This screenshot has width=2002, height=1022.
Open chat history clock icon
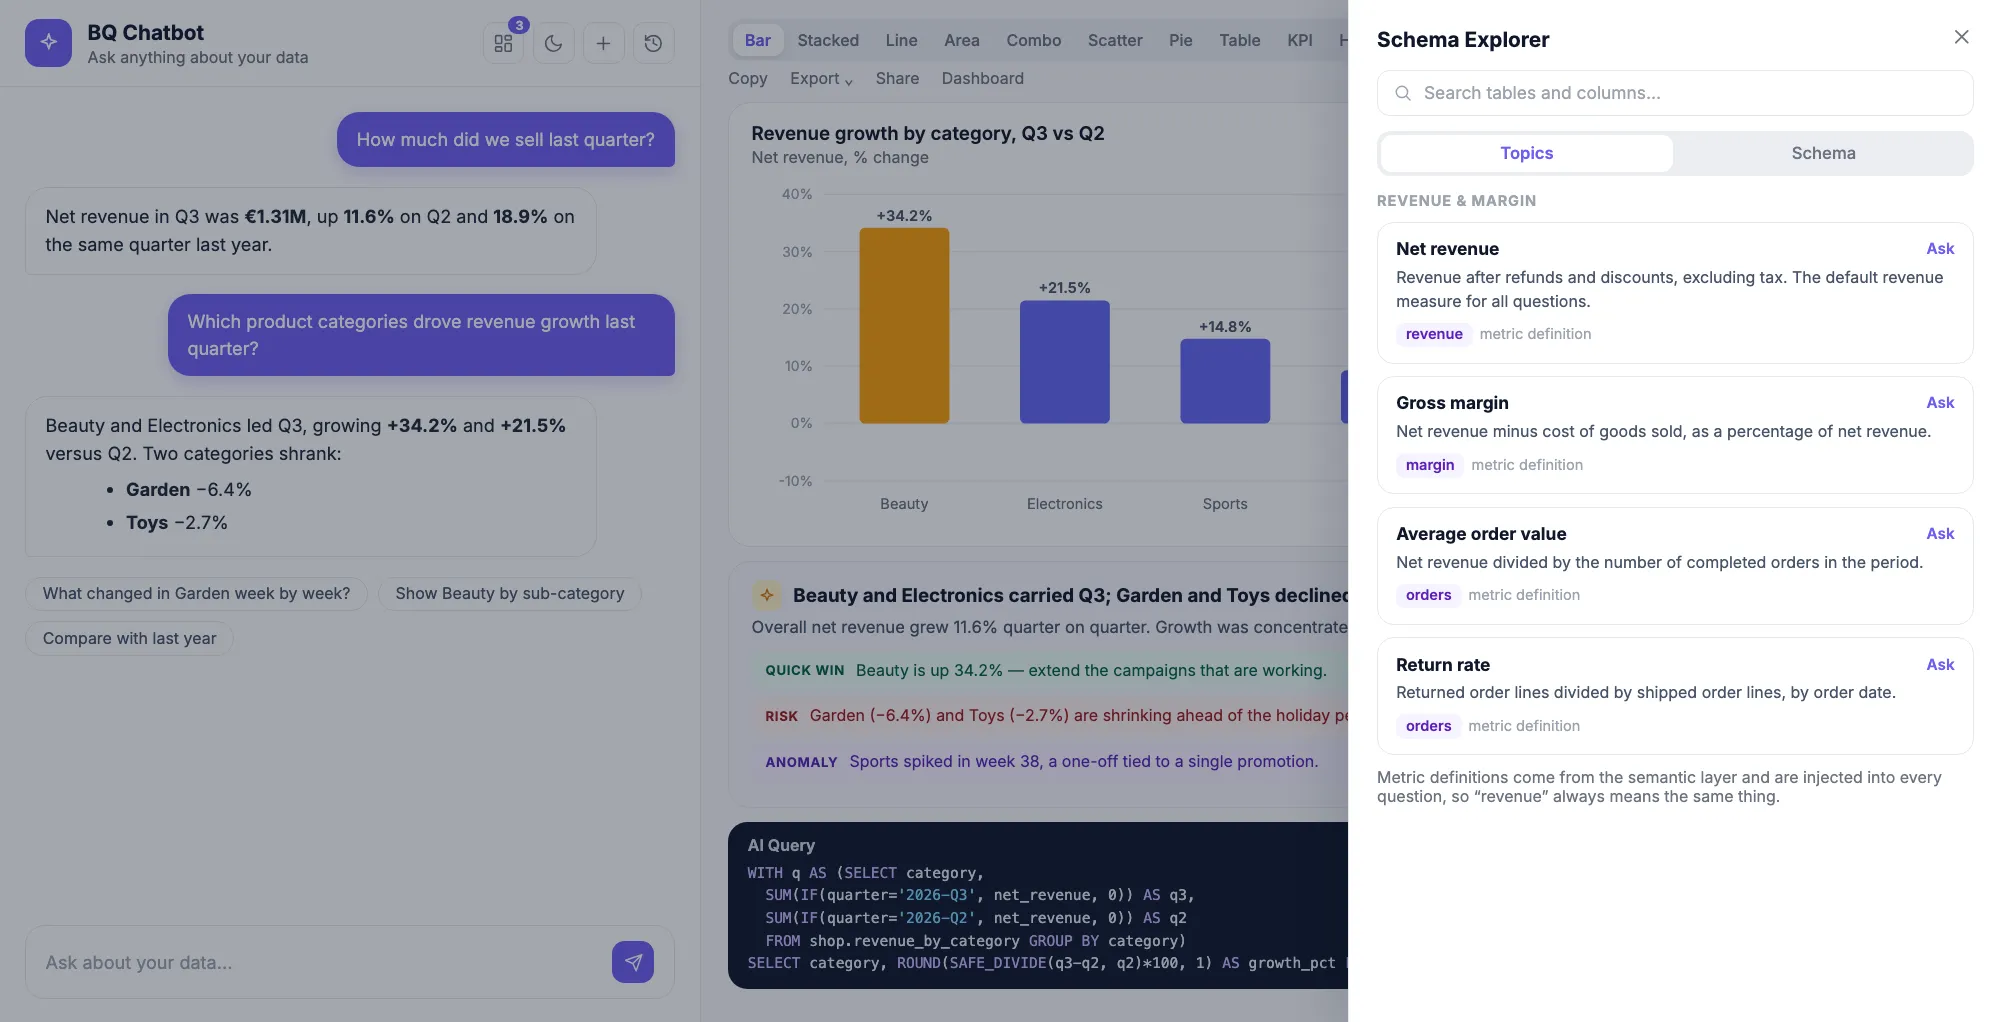click(x=653, y=43)
